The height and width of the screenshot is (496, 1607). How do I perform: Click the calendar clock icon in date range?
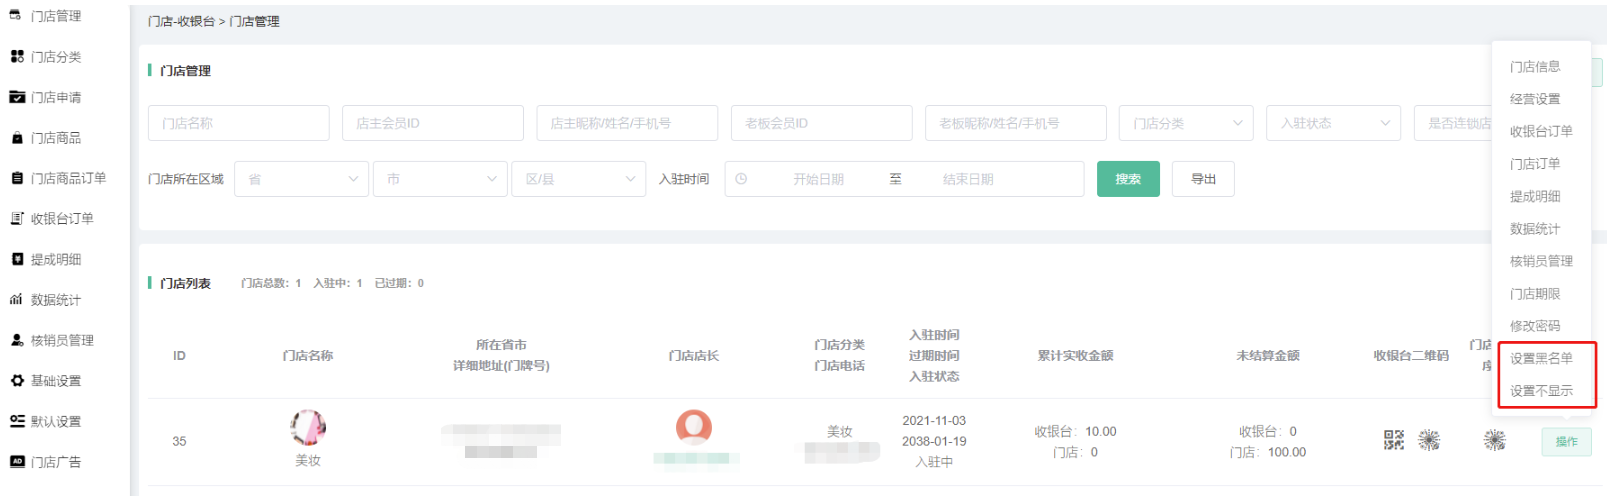741,179
